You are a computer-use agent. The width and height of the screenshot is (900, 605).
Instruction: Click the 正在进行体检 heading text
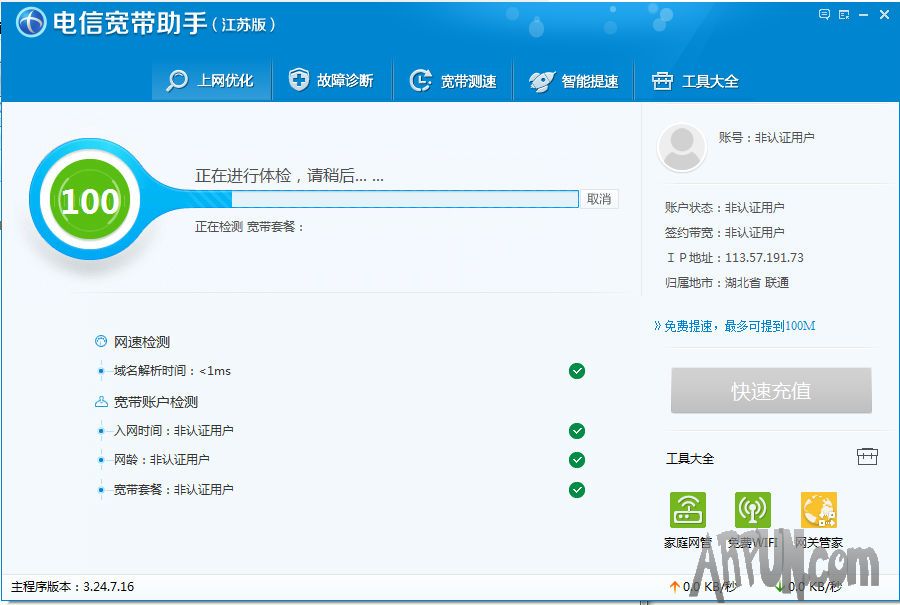[x=289, y=176]
